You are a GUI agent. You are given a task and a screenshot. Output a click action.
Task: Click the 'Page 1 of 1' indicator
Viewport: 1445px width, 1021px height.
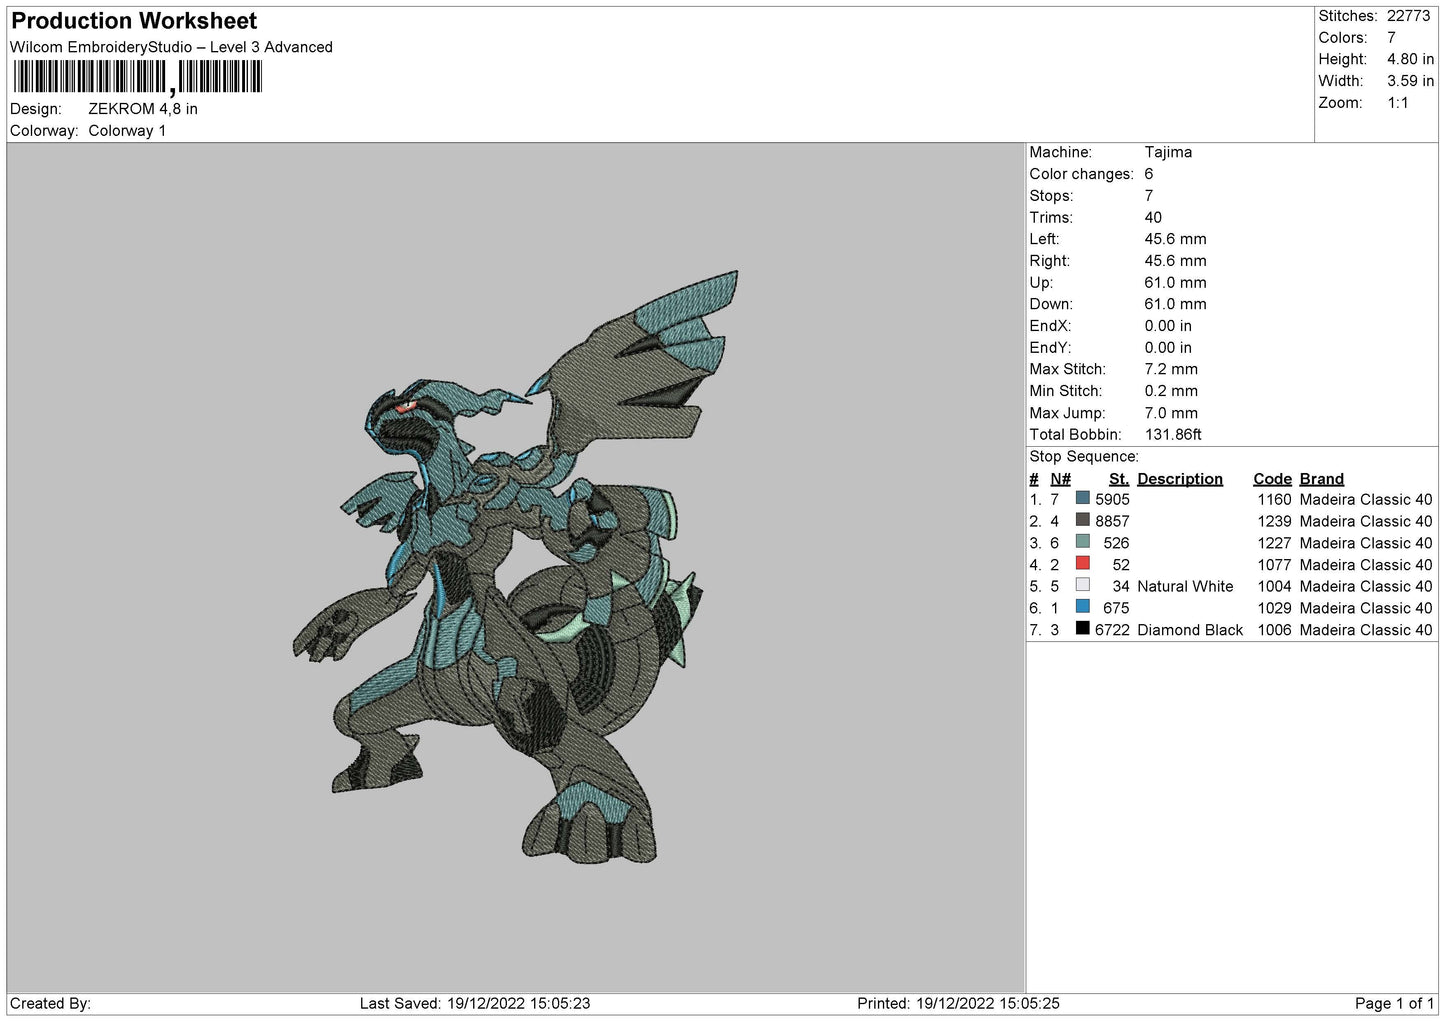[x=1394, y=1003]
